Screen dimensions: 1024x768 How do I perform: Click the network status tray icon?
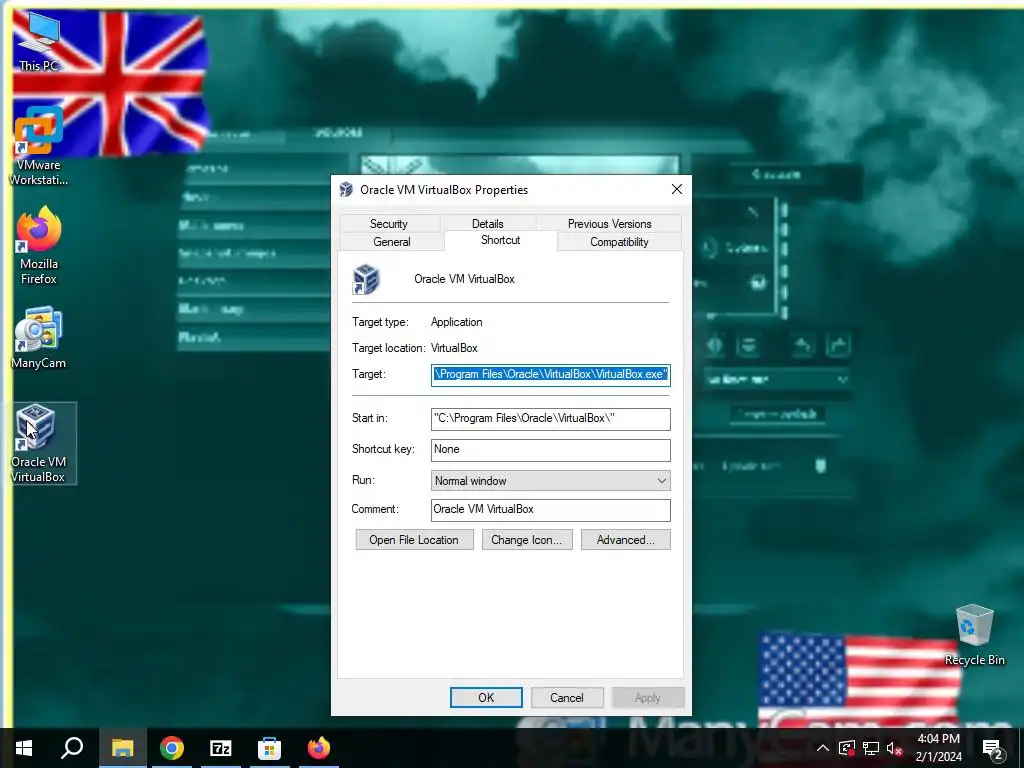871,748
